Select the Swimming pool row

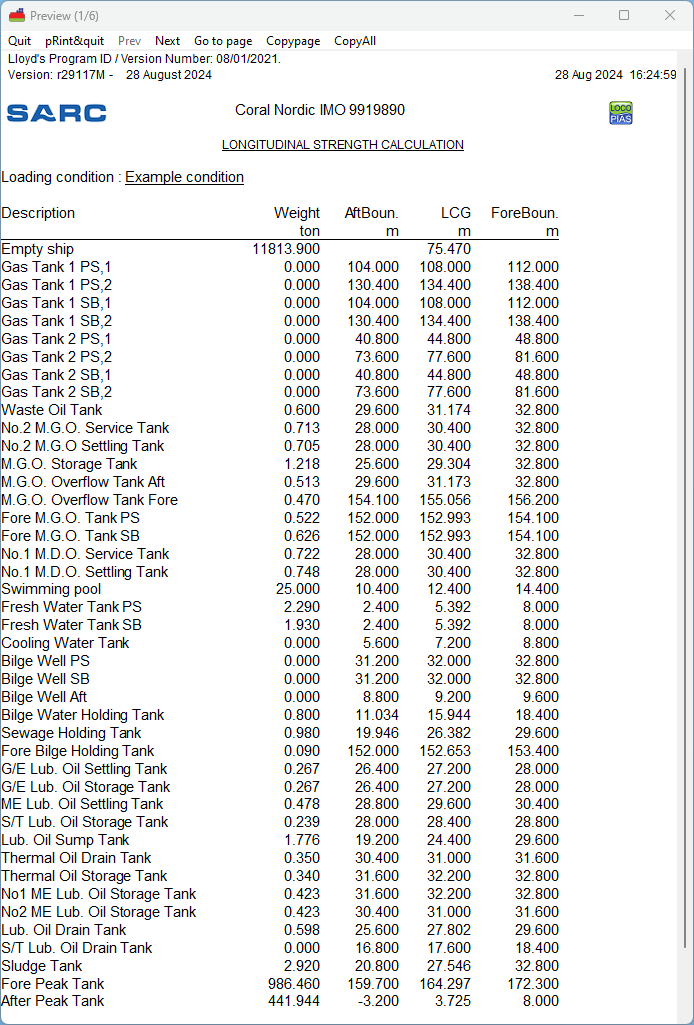[51, 590]
